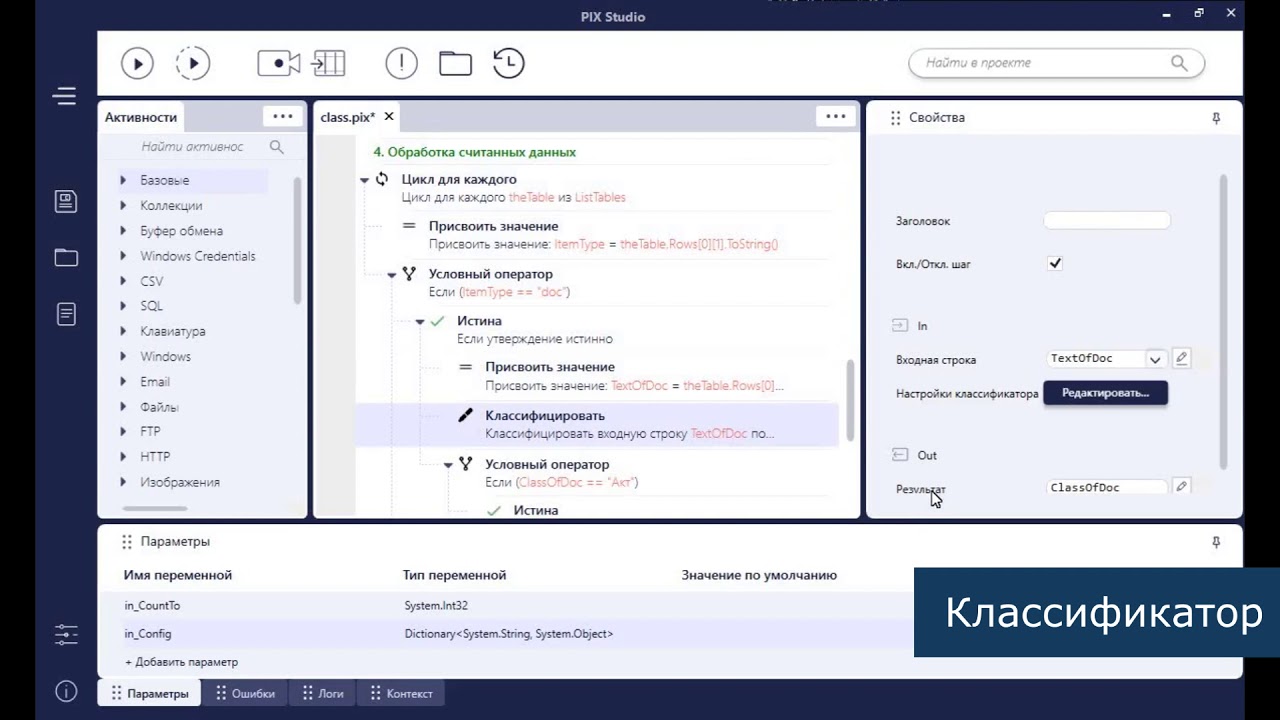
Task: Click the exclamation mark icon in the toolbar
Action: point(401,63)
